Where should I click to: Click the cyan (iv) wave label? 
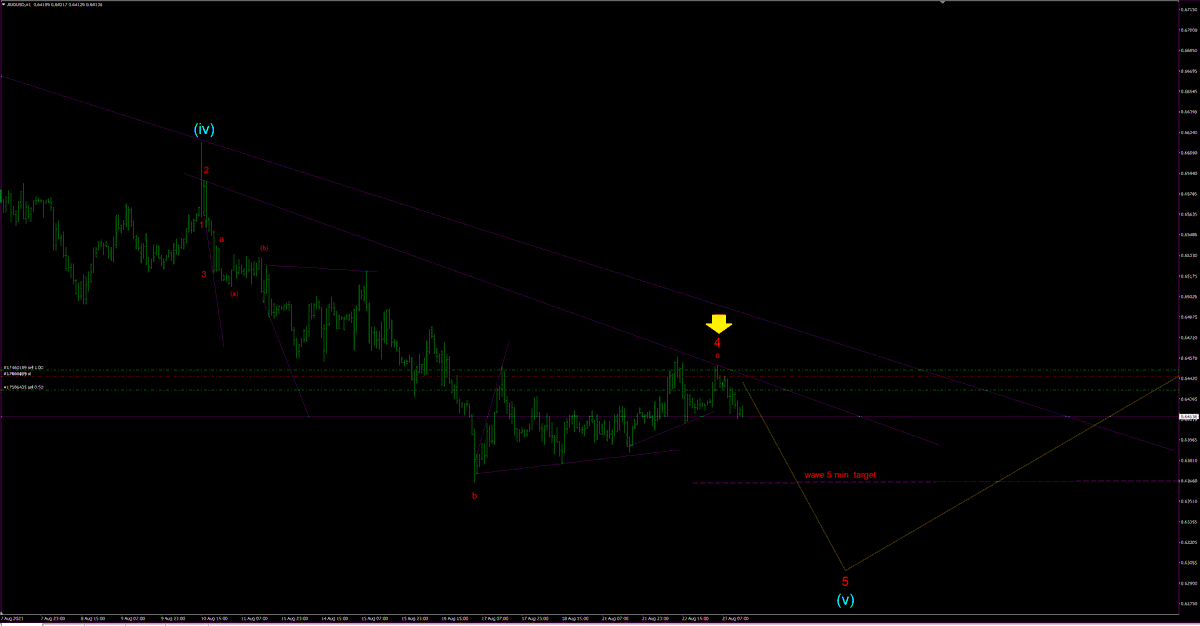coord(204,128)
